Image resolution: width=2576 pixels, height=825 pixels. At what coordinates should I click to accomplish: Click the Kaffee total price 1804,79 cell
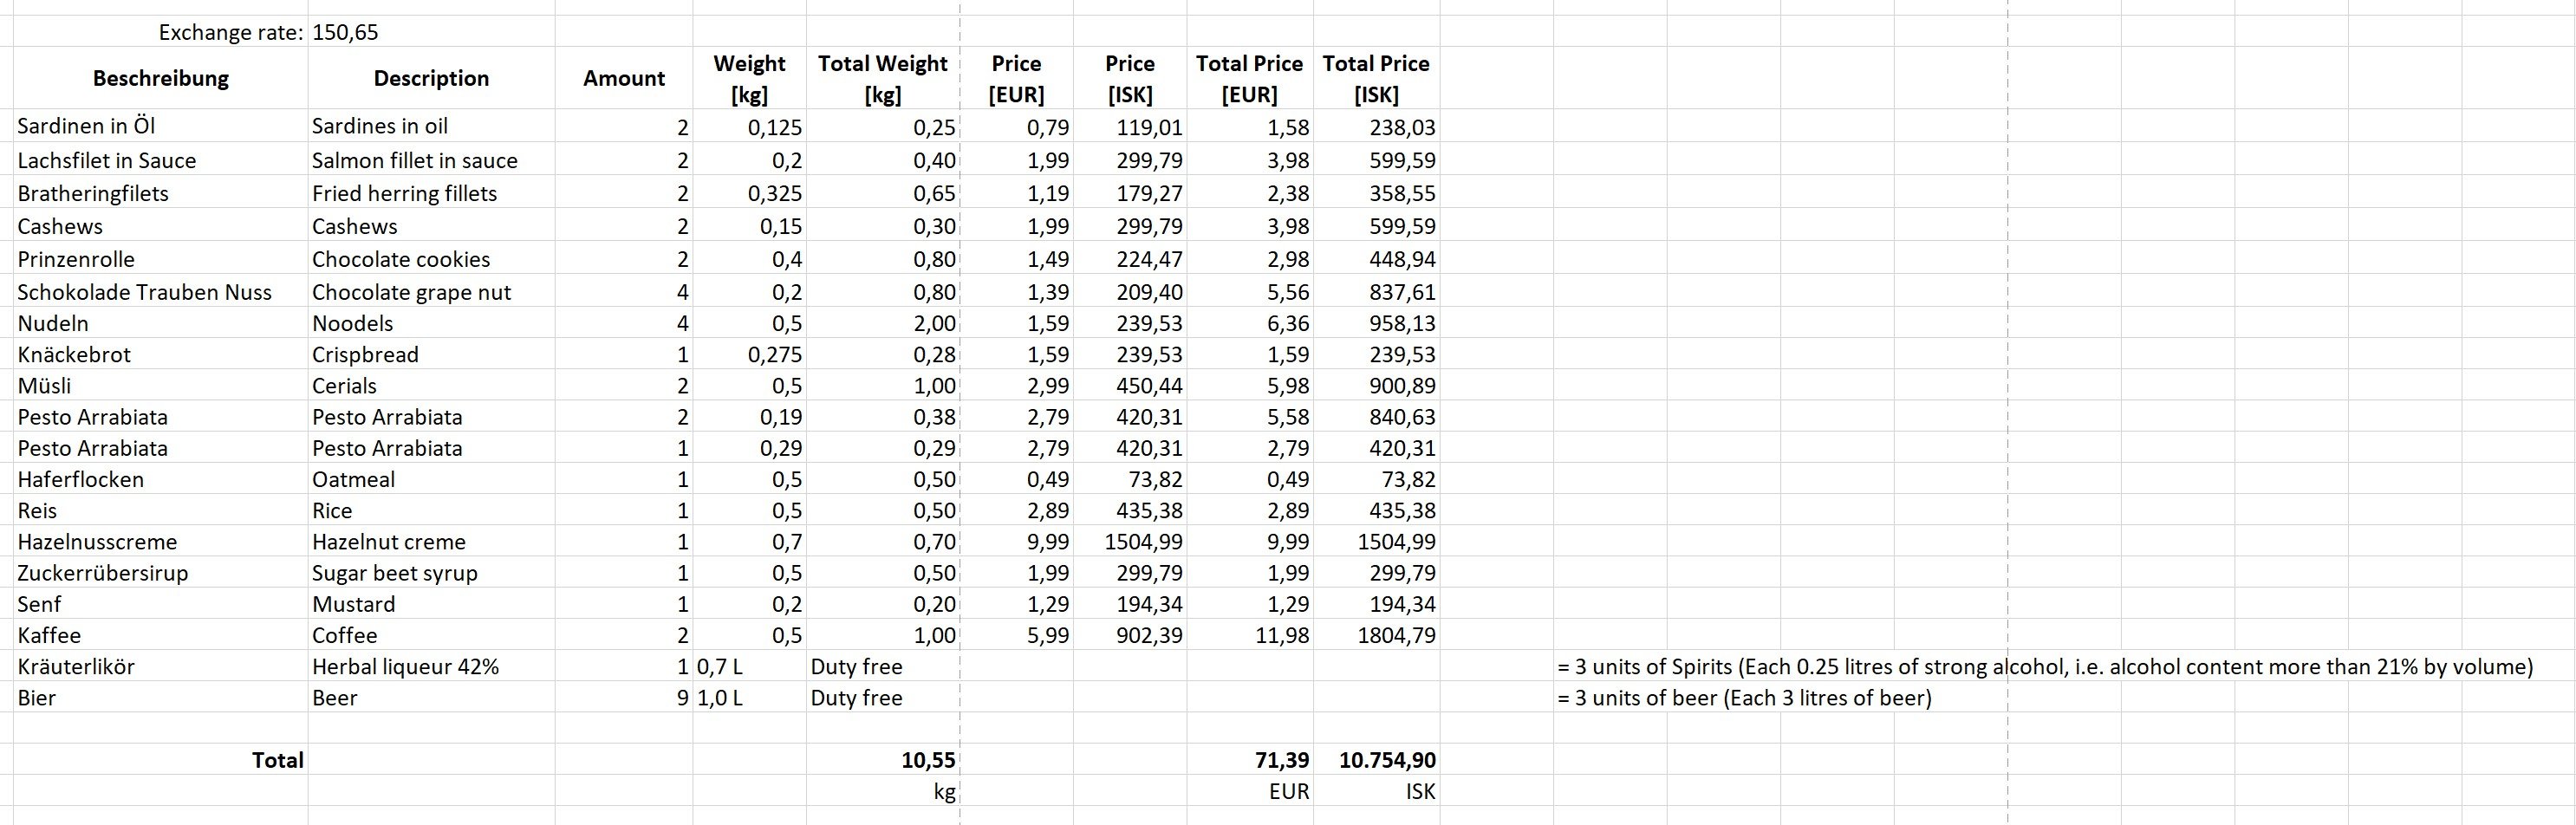[1377, 635]
